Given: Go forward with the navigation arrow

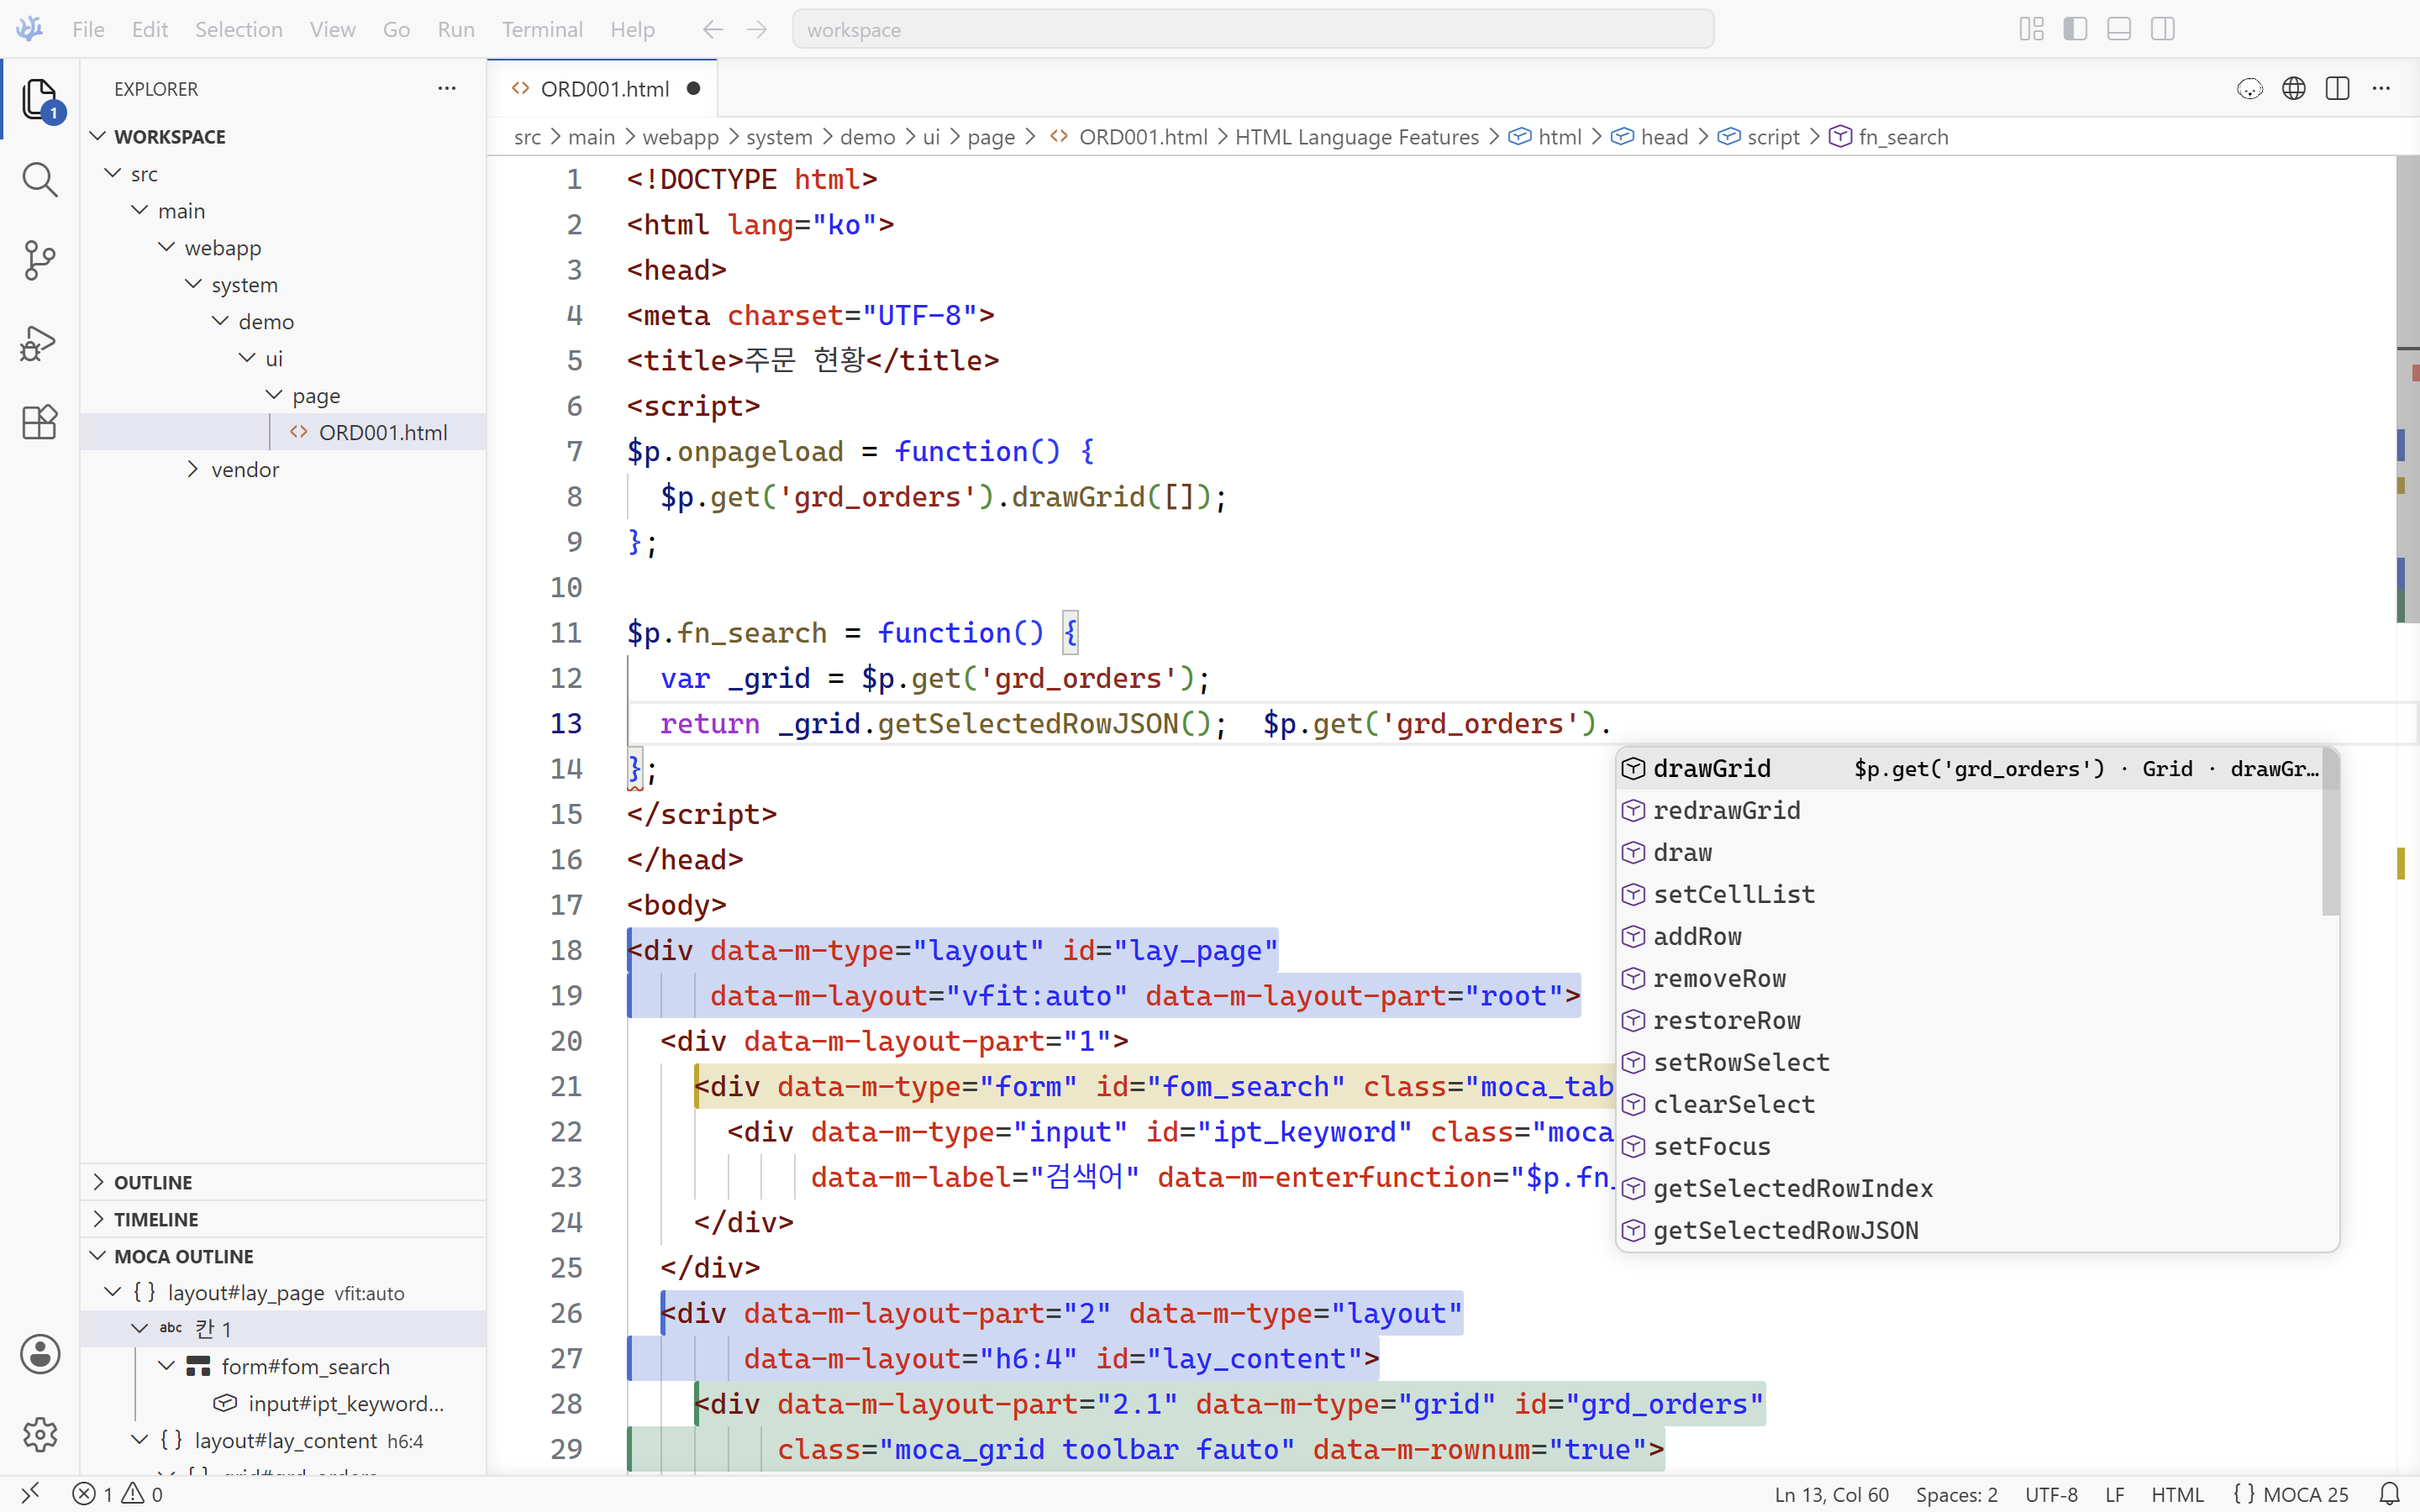Looking at the screenshot, I should click(757, 30).
